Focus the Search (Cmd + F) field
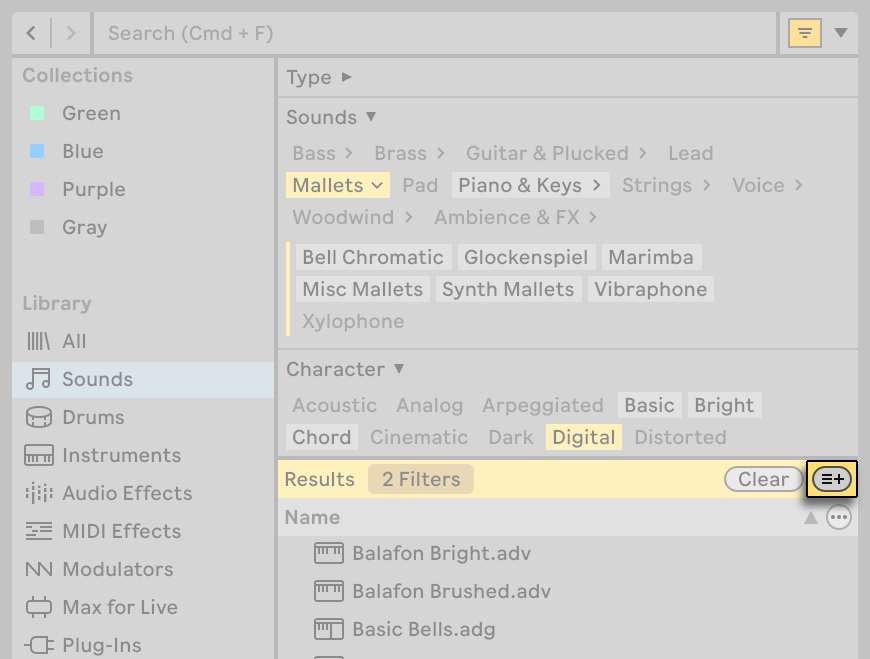Screen dimensions: 870x659 434,33
